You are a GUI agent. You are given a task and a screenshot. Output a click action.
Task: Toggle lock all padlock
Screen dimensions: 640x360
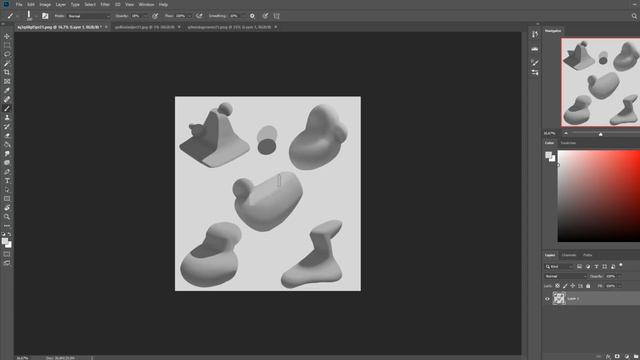[588, 286]
